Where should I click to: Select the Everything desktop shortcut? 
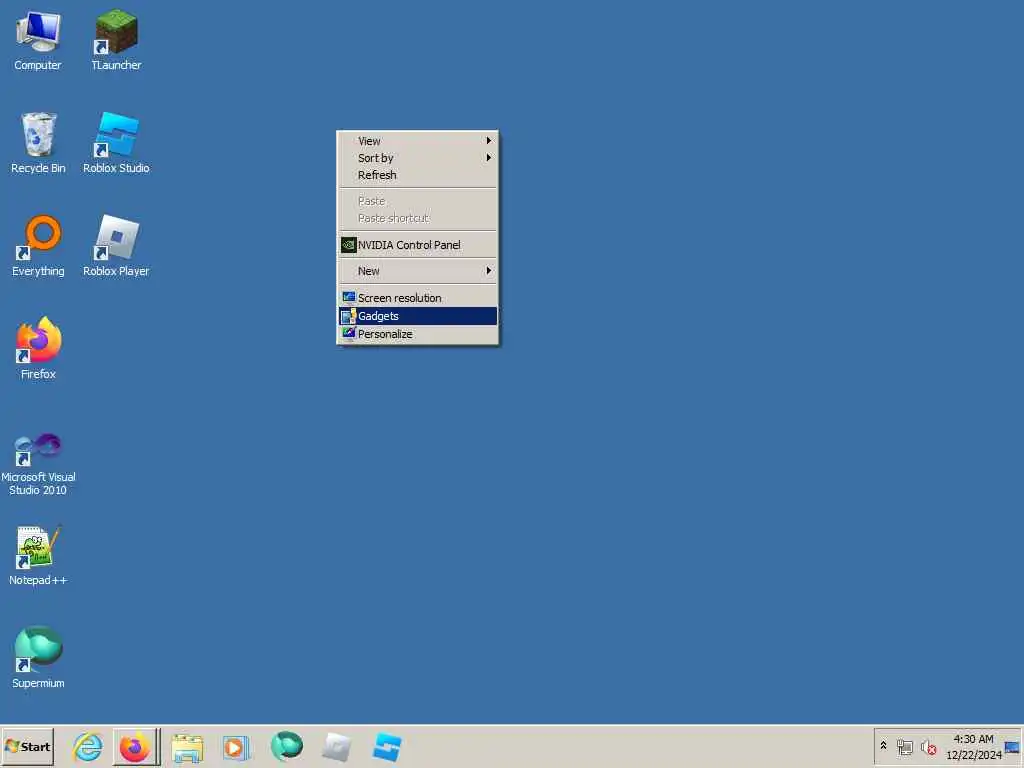coord(38,246)
